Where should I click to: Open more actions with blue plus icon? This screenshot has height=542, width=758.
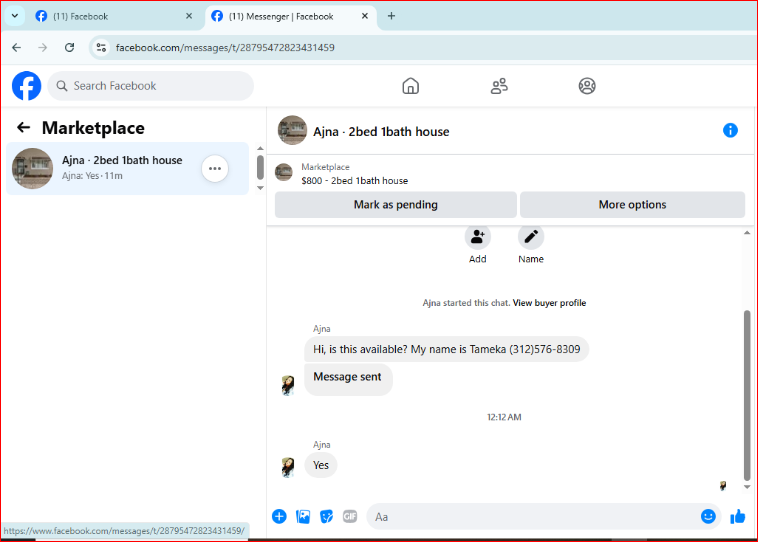tap(279, 516)
